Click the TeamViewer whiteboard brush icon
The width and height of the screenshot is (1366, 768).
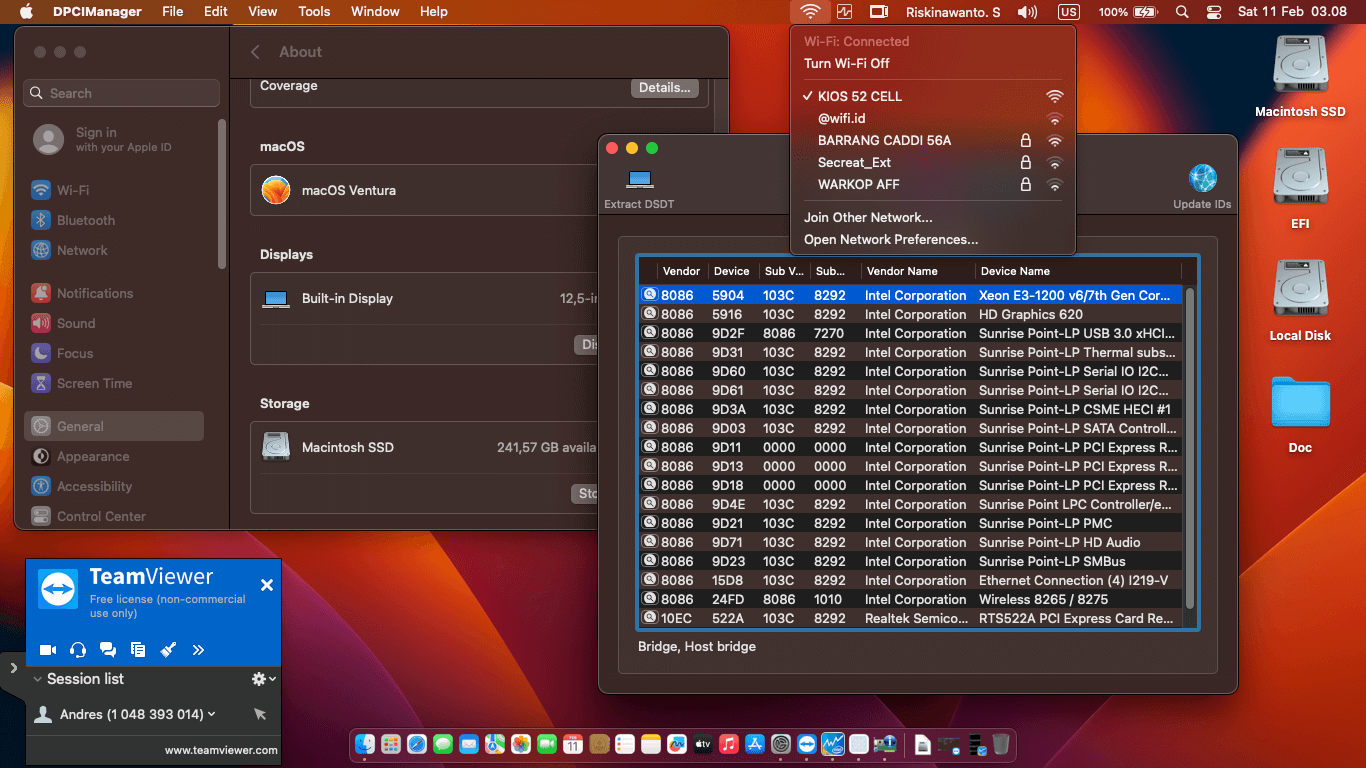[x=168, y=650]
